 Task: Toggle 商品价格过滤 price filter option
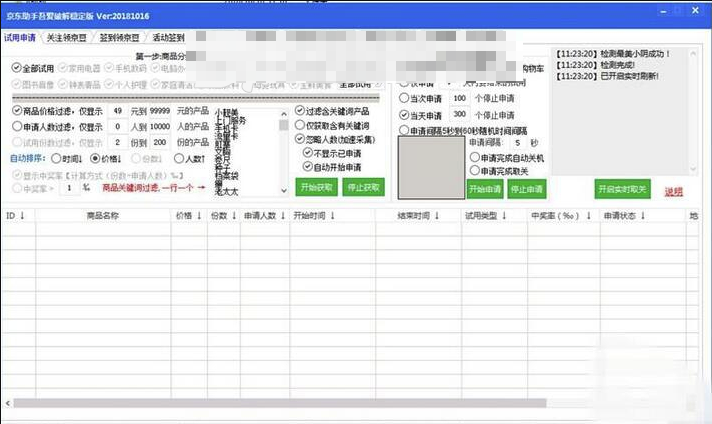tap(57, 111)
